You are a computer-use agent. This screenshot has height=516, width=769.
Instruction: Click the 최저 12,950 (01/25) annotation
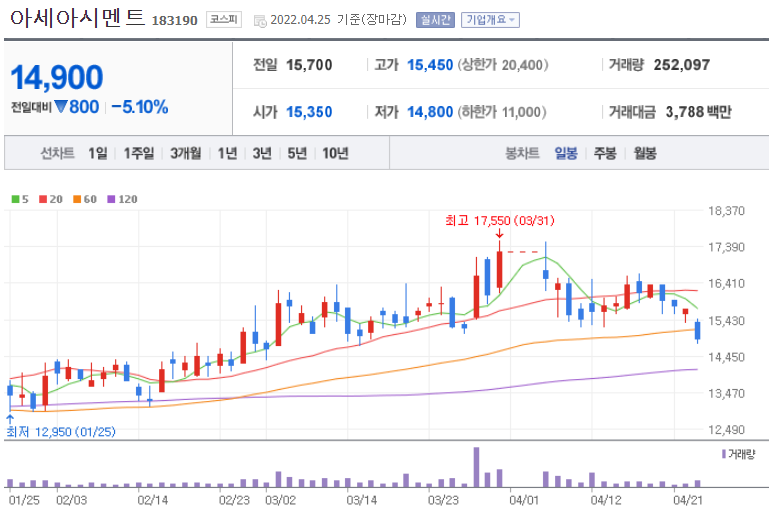pos(61,432)
